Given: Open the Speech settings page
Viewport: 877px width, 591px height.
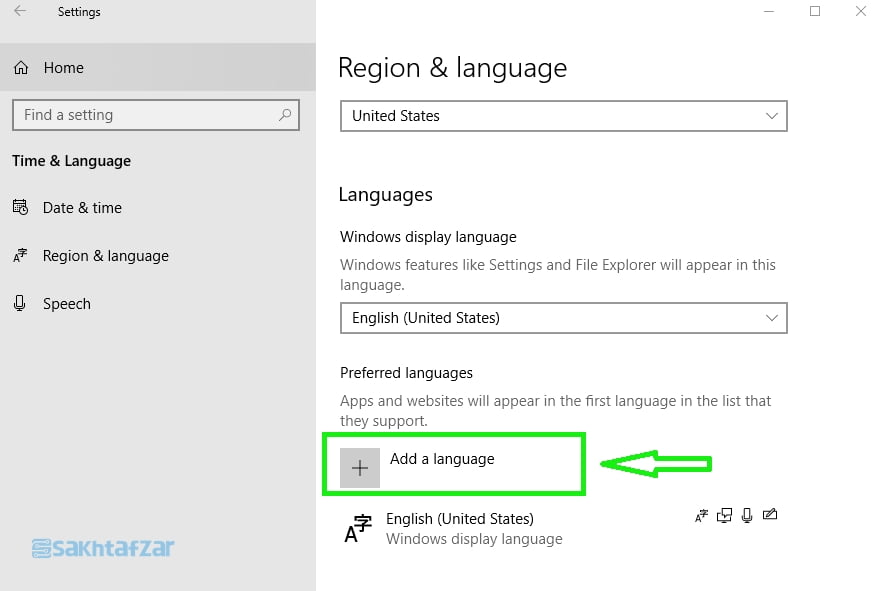Looking at the screenshot, I should tap(66, 304).
